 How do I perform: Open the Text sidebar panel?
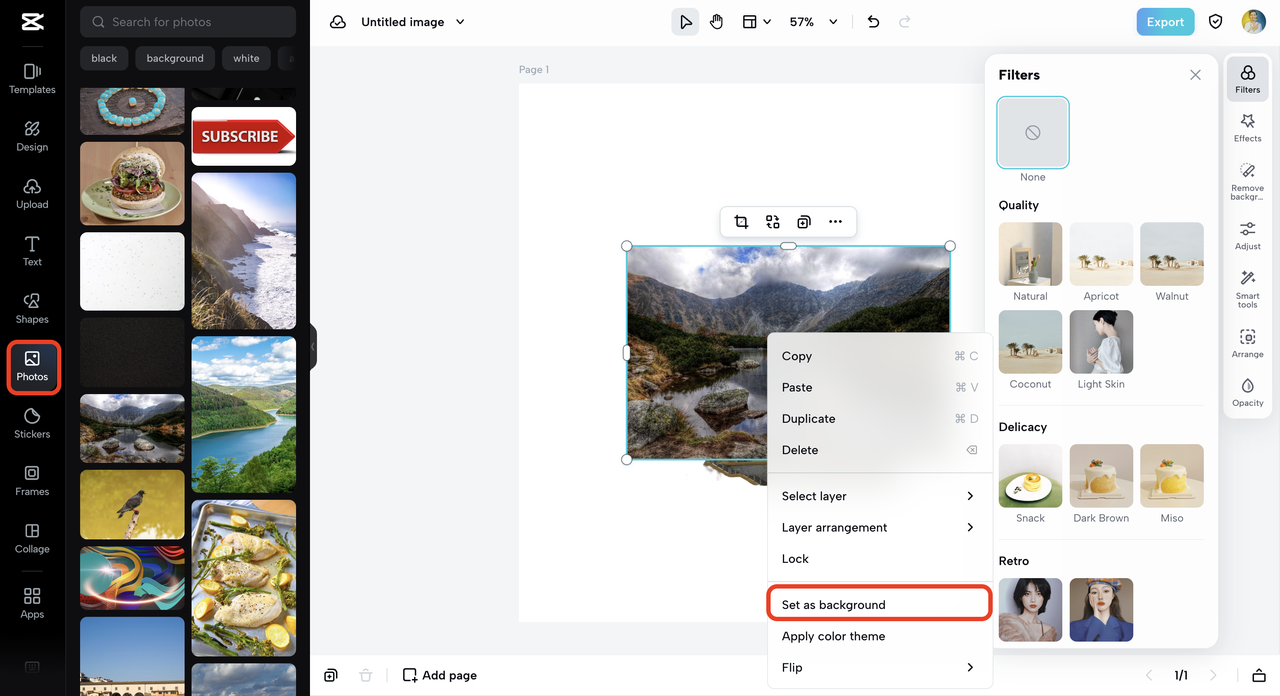coord(32,252)
